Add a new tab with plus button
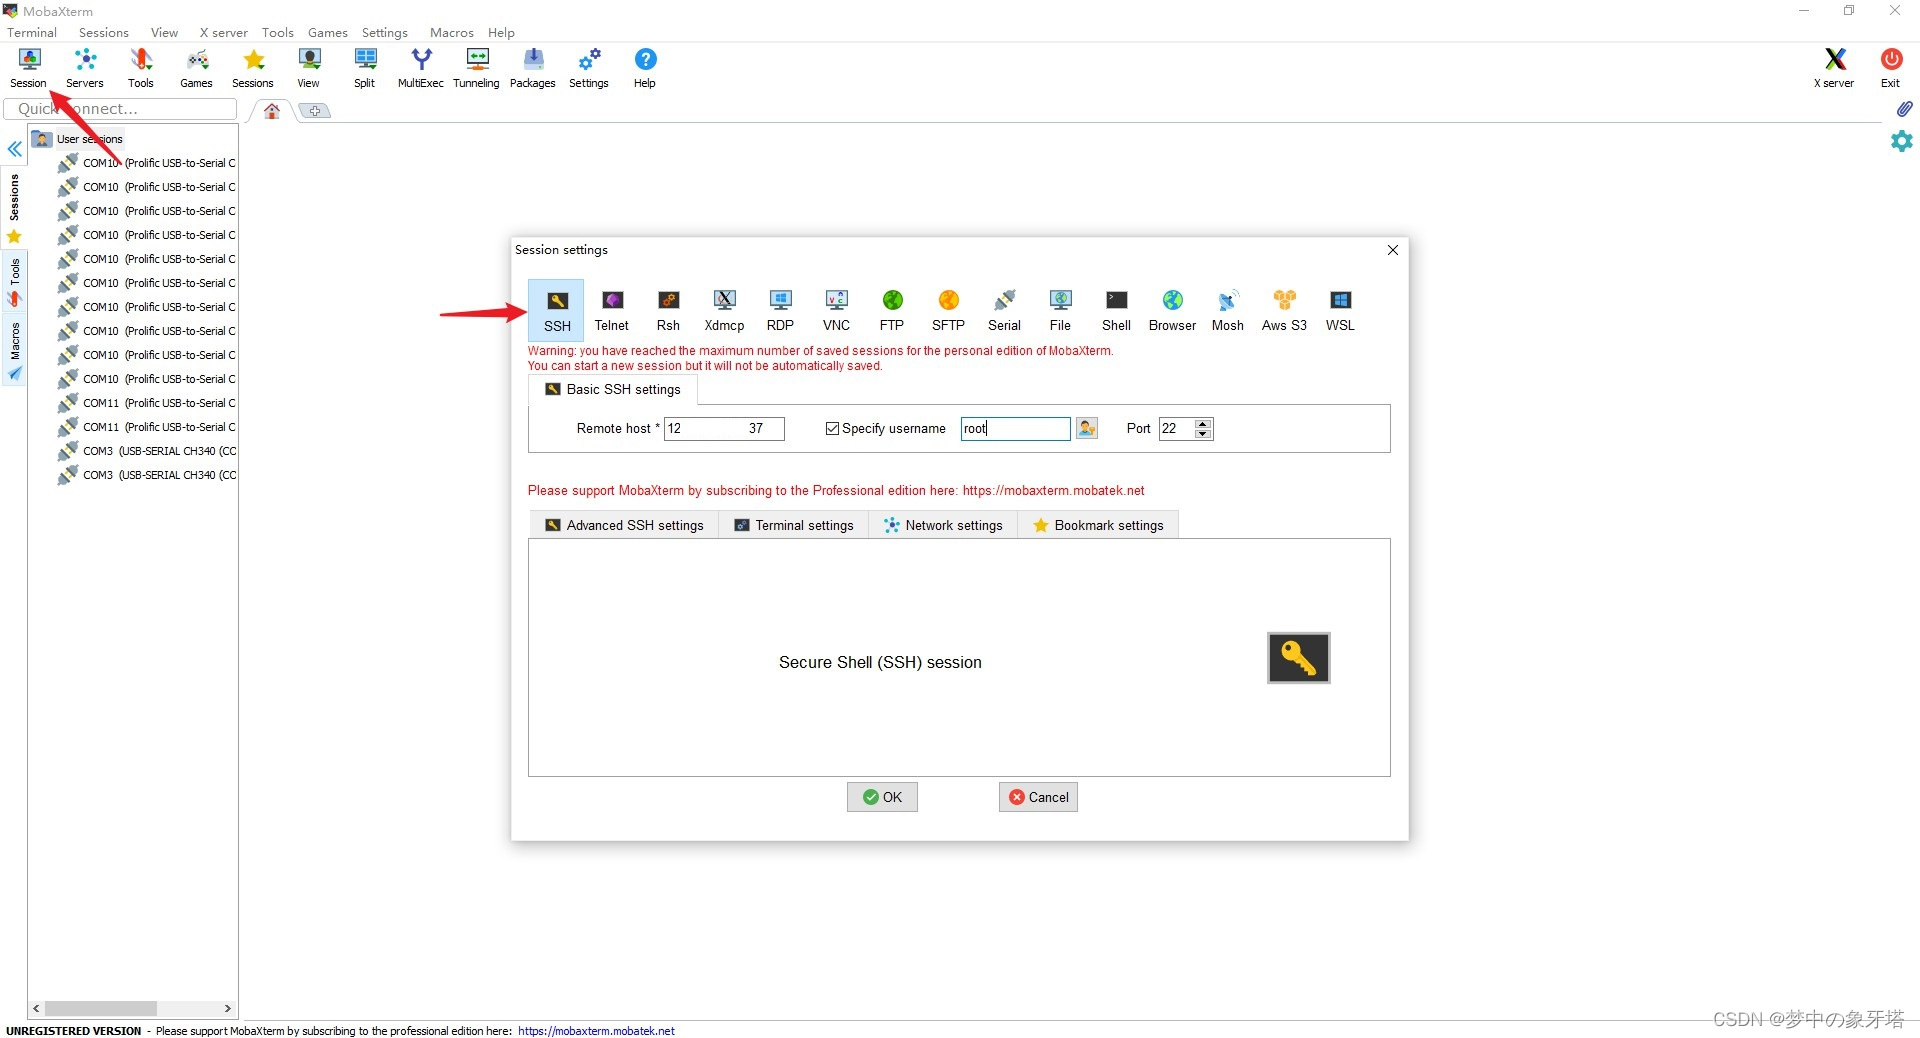 [315, 111]
